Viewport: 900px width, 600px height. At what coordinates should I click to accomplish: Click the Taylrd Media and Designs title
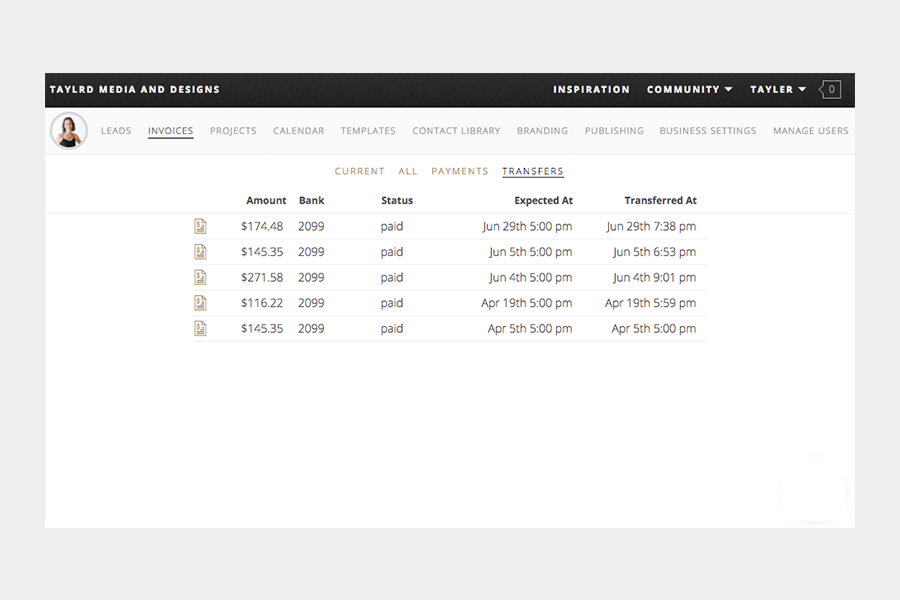[x=135, y=90]
